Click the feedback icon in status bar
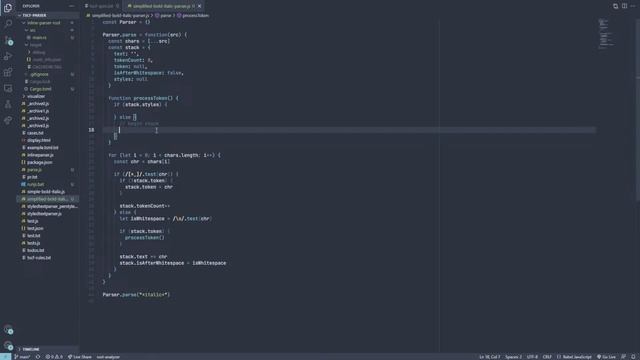 (x=623, y=357)
